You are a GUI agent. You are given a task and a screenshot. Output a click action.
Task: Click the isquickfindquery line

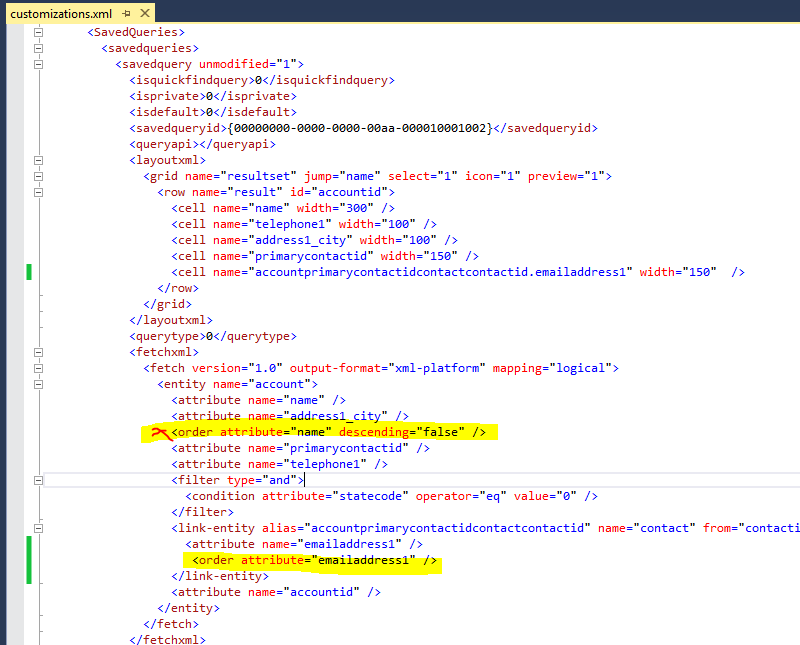pos(262,80)
